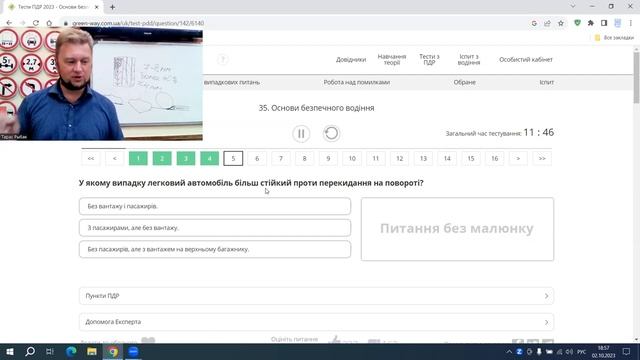Launch Microsoft Edge from taskbar
This screenshot has height=360, width=640.
click(x=71, y=351)
